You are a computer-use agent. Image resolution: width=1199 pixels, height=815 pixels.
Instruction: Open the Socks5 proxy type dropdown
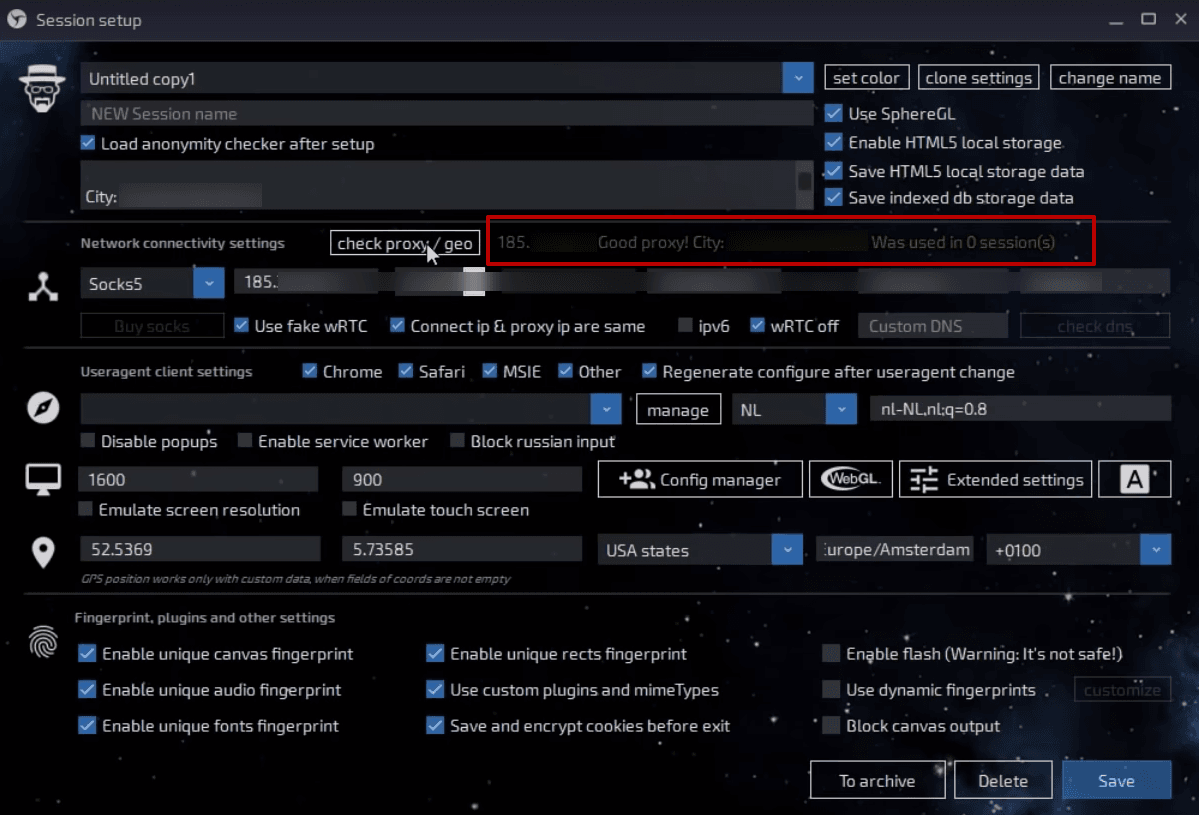[x=209, y=284]
